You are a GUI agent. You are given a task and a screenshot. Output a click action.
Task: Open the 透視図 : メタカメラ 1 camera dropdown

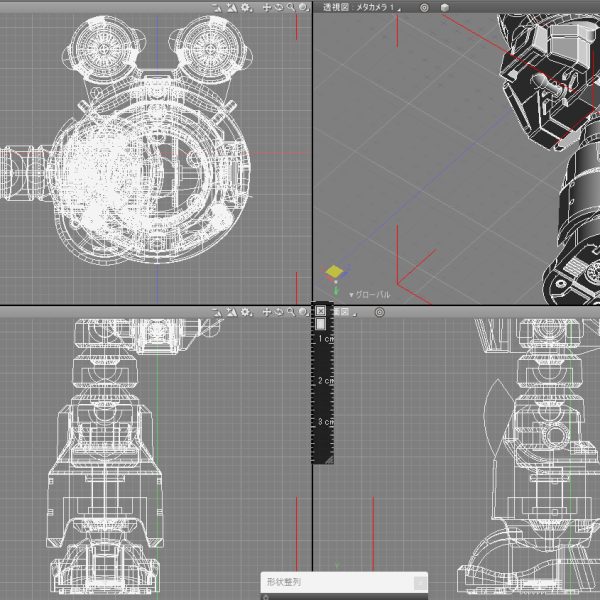[361, 7]
